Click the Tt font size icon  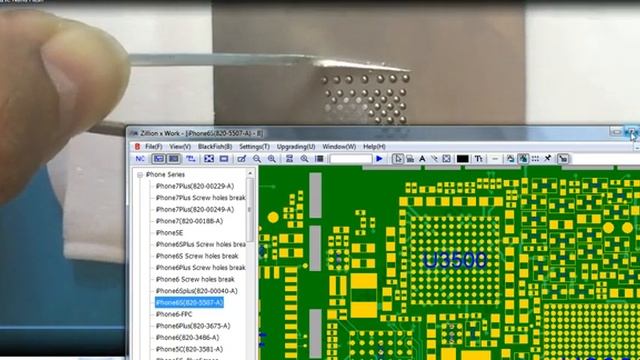[x=479, y=159]
